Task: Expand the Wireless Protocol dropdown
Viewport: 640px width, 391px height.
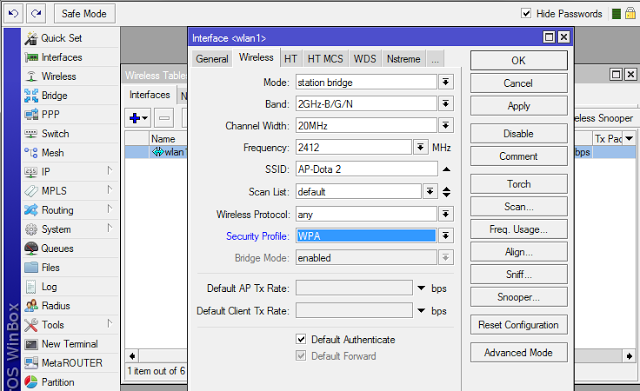Action: coord(446,214)
